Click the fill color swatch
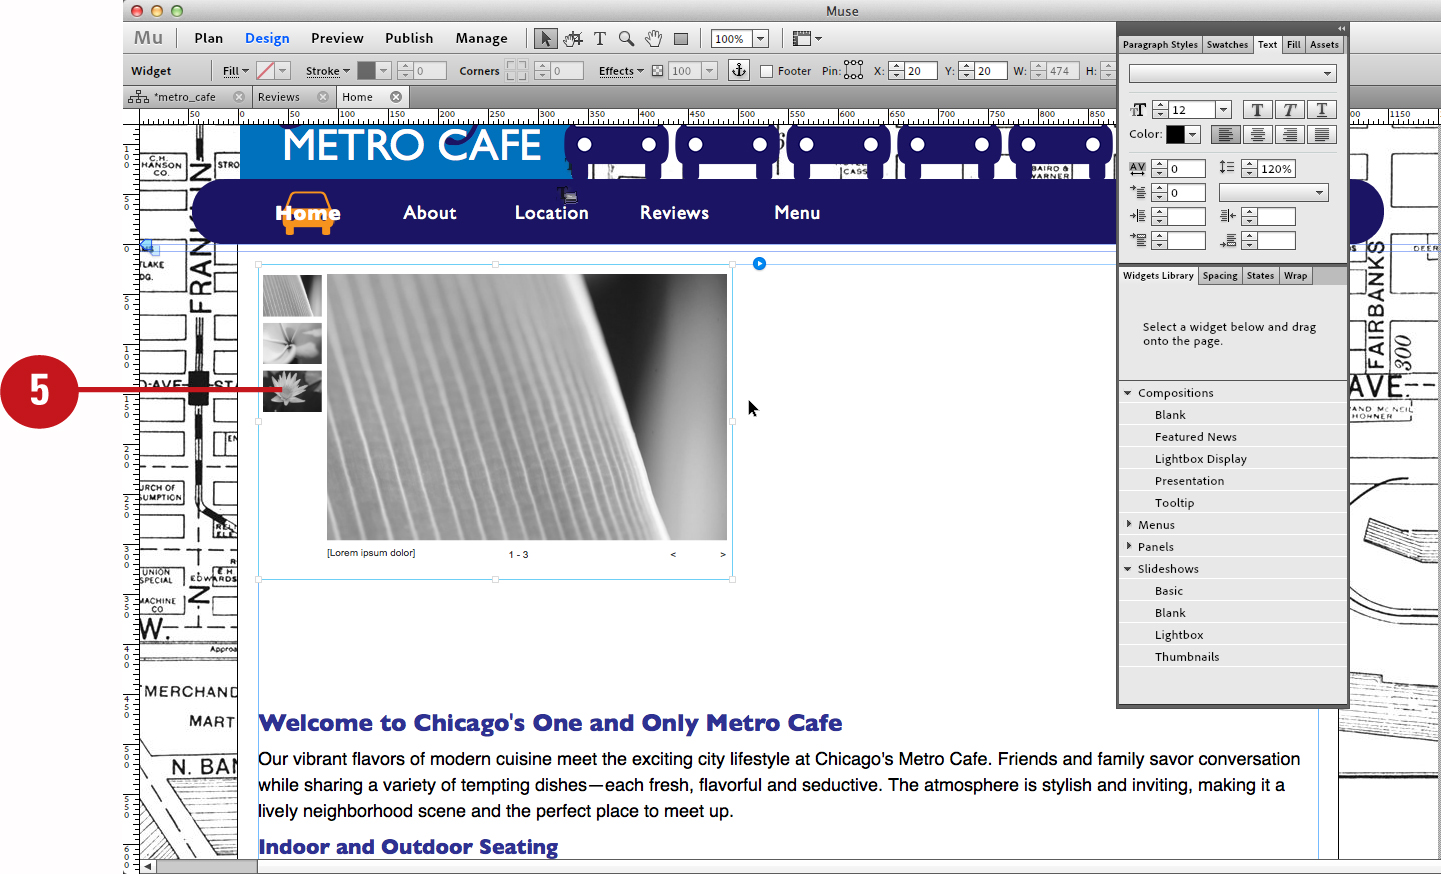Viewport: 1441px width, 874px height. click(x=265, y=71)
